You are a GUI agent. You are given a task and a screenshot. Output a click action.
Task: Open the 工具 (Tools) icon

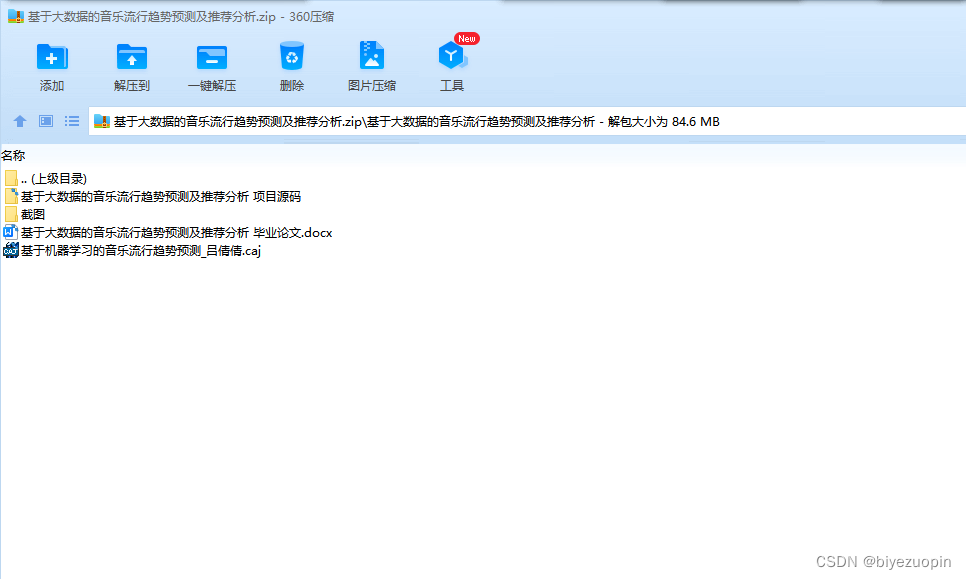[x=453, y=56]
